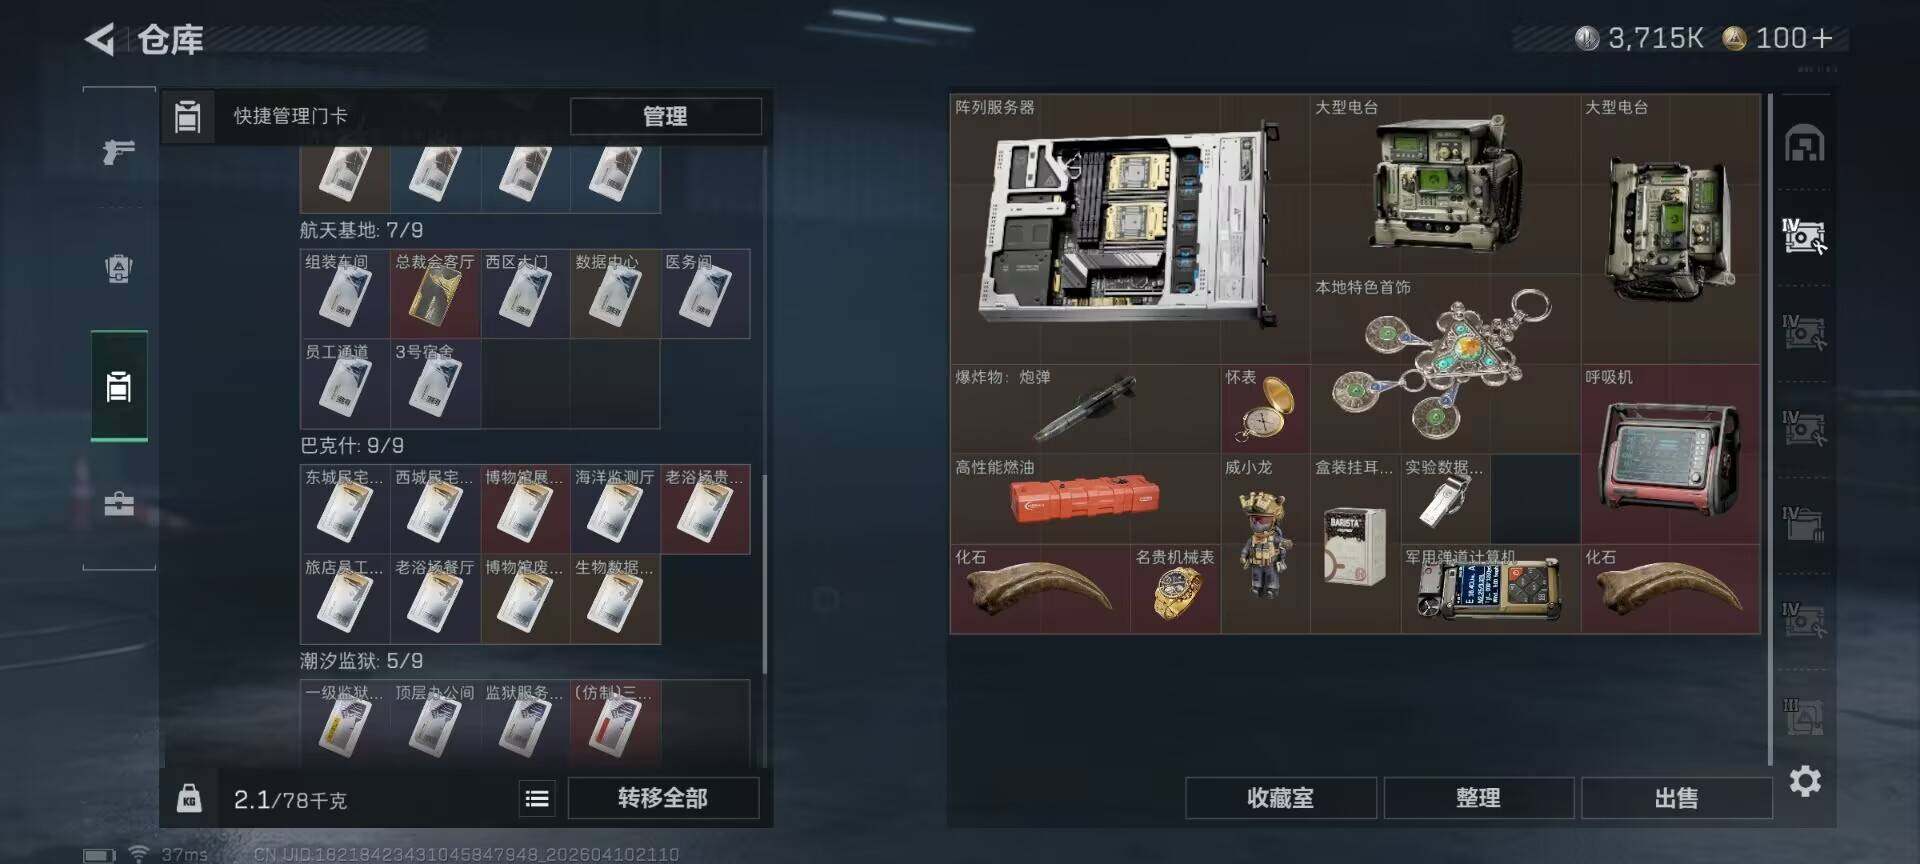1920x864 pixels.
Task: Select the 海洋监测厅 keycard
Action: tap(615, 509)
